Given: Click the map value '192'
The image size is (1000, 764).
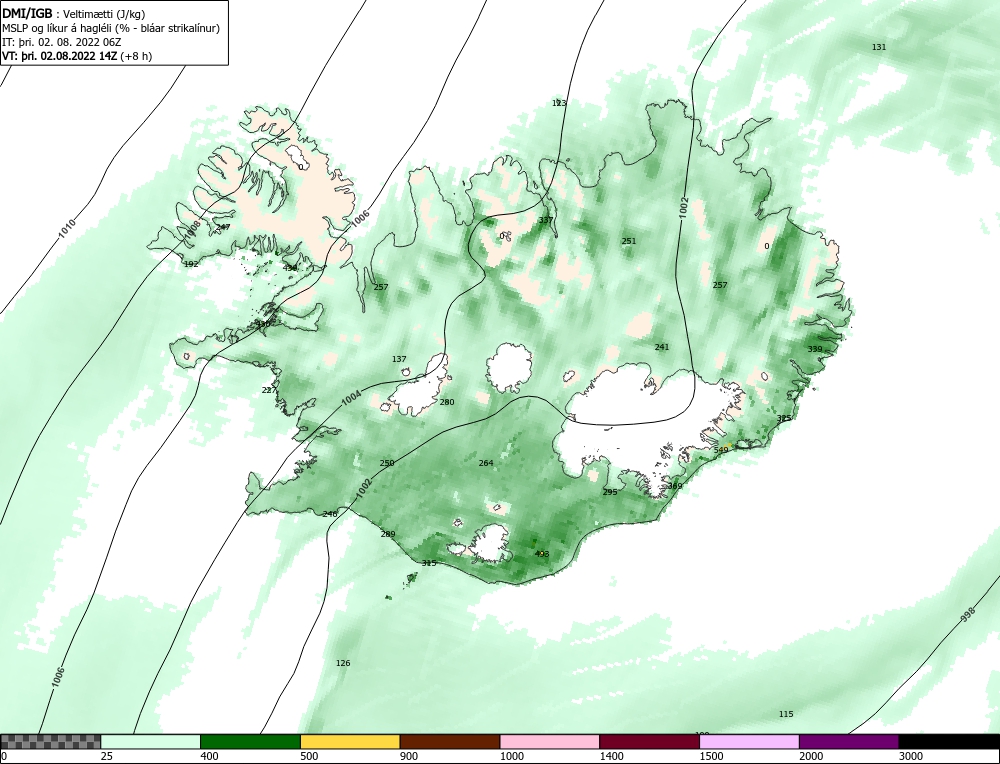Looking at the screenshot, I should pos(191,264).
